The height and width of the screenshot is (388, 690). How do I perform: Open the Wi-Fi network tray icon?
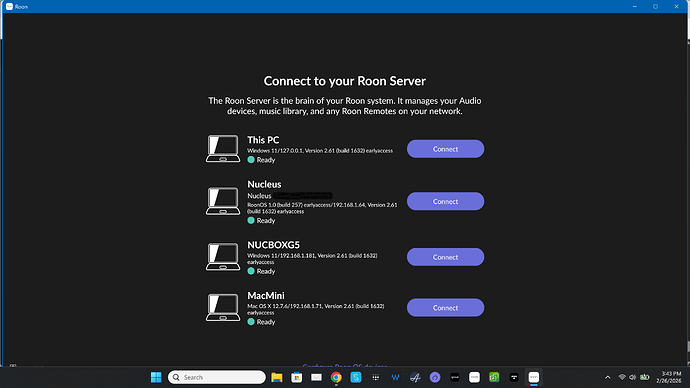(x=622, y=377)
